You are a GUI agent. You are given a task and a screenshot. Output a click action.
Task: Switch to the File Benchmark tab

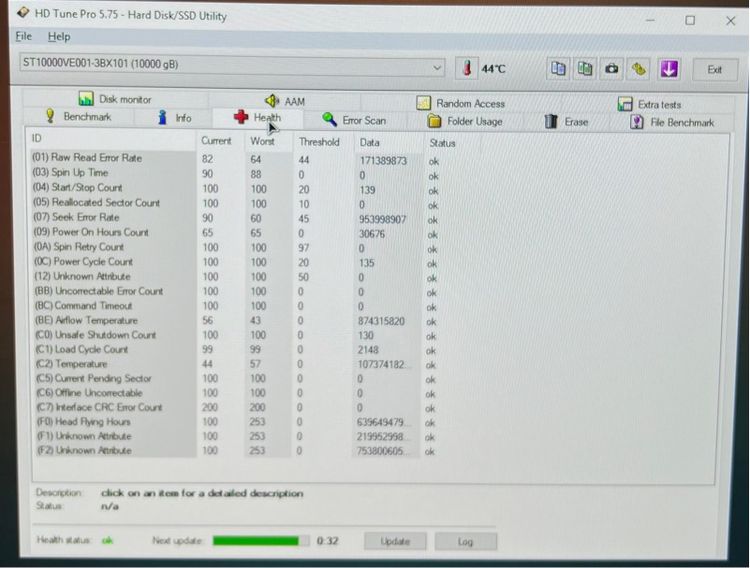(672, 123)
